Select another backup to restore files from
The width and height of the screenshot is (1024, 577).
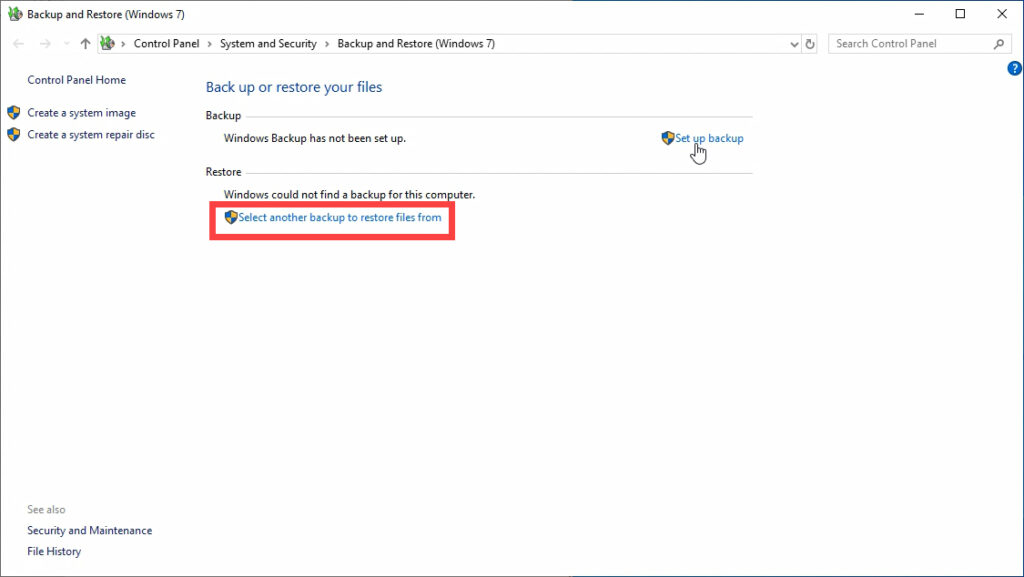[340, 217]
